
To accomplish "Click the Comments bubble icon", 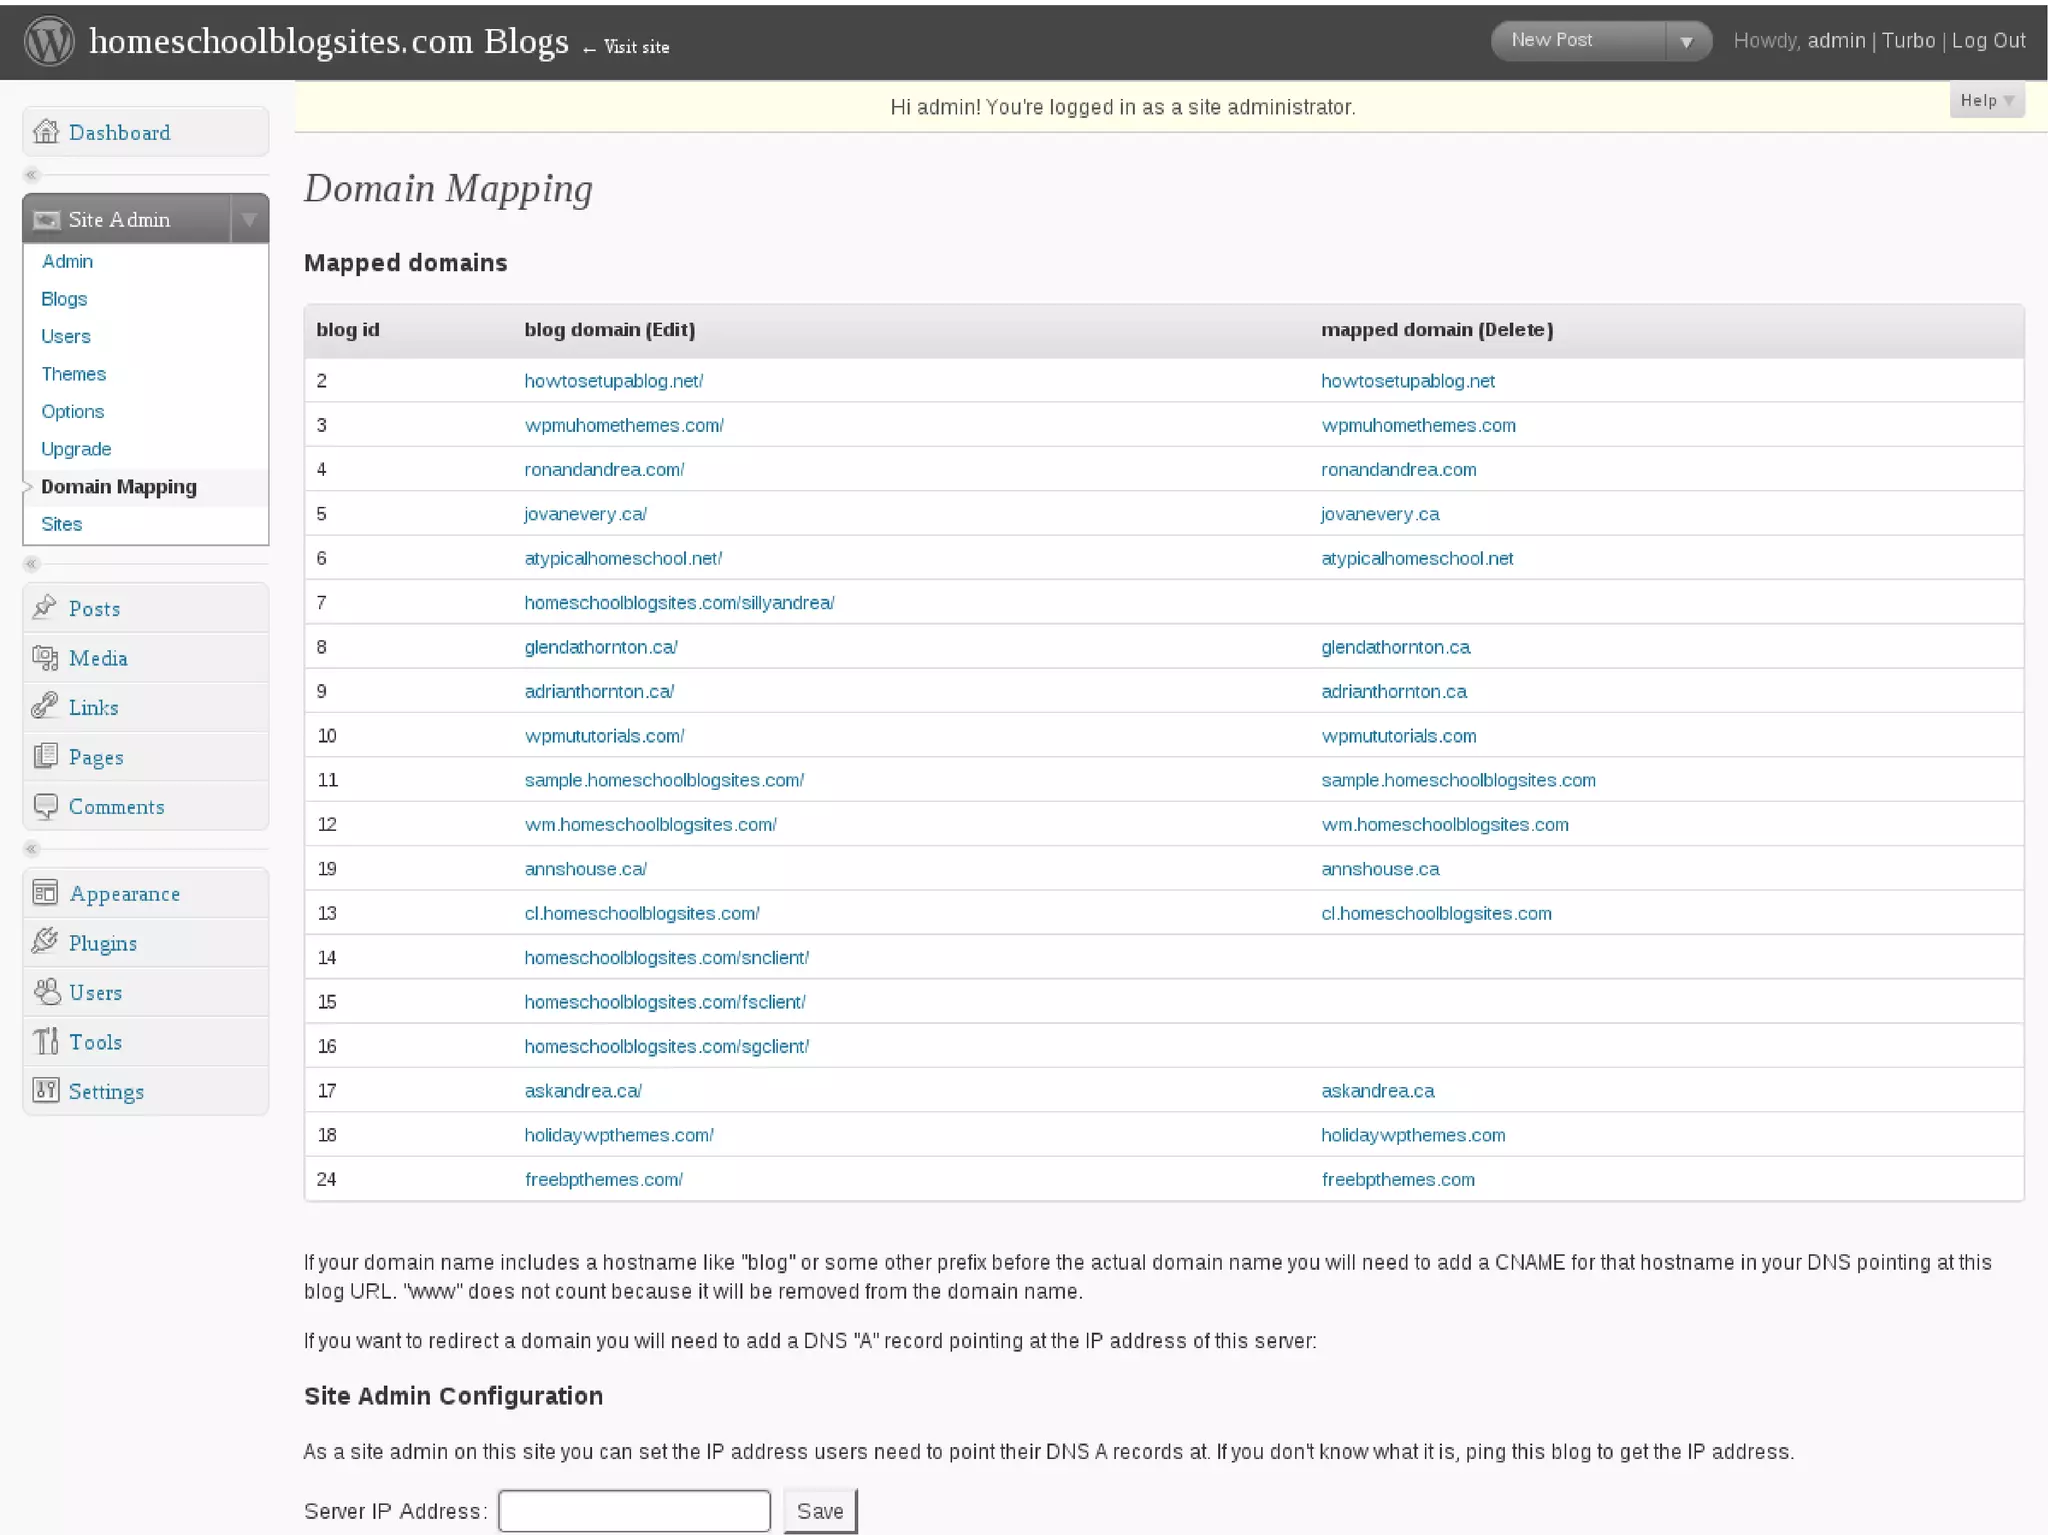I will [45, 806].
